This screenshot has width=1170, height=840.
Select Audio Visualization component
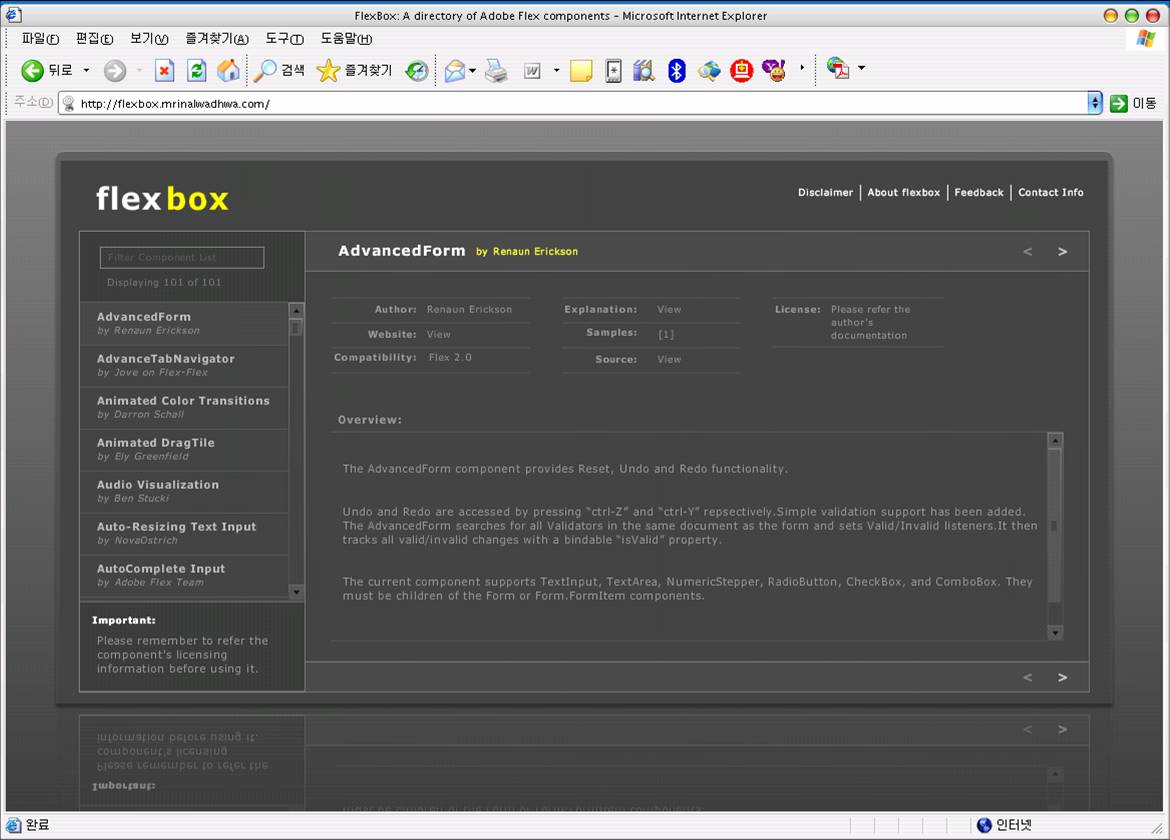(184, 491)
